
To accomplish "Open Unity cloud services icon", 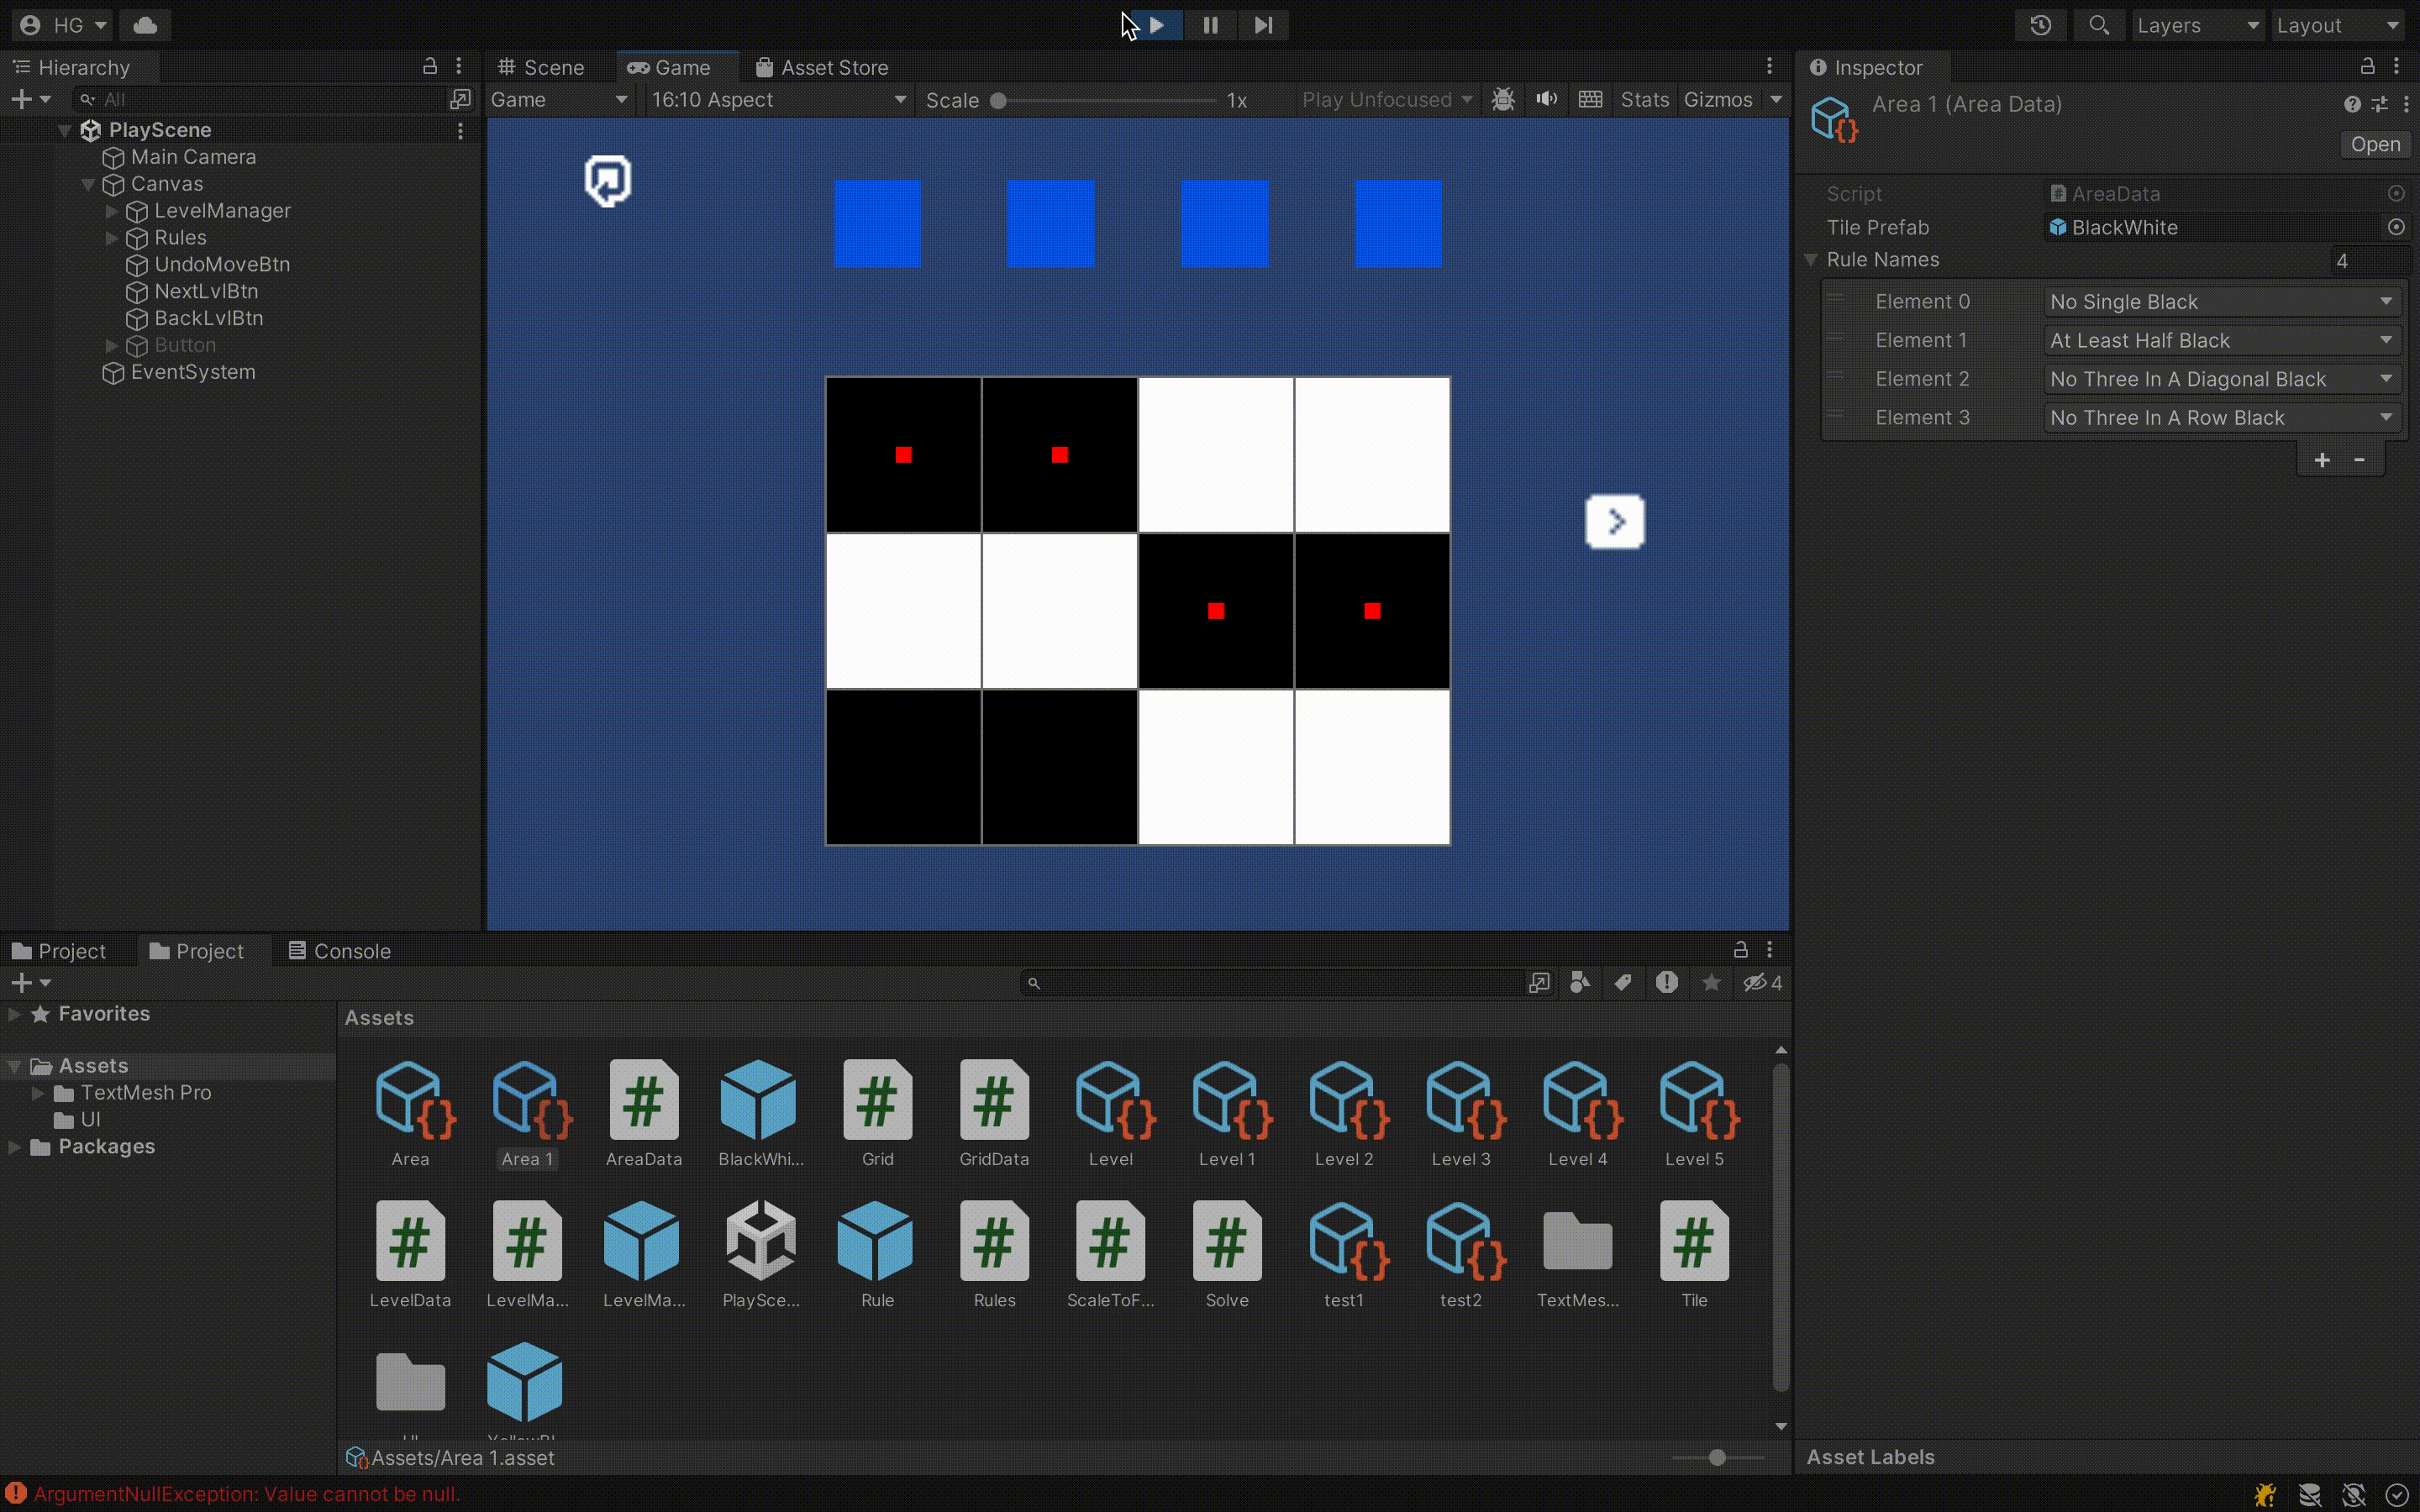I will pyautogui.click(x=145, y=25).
